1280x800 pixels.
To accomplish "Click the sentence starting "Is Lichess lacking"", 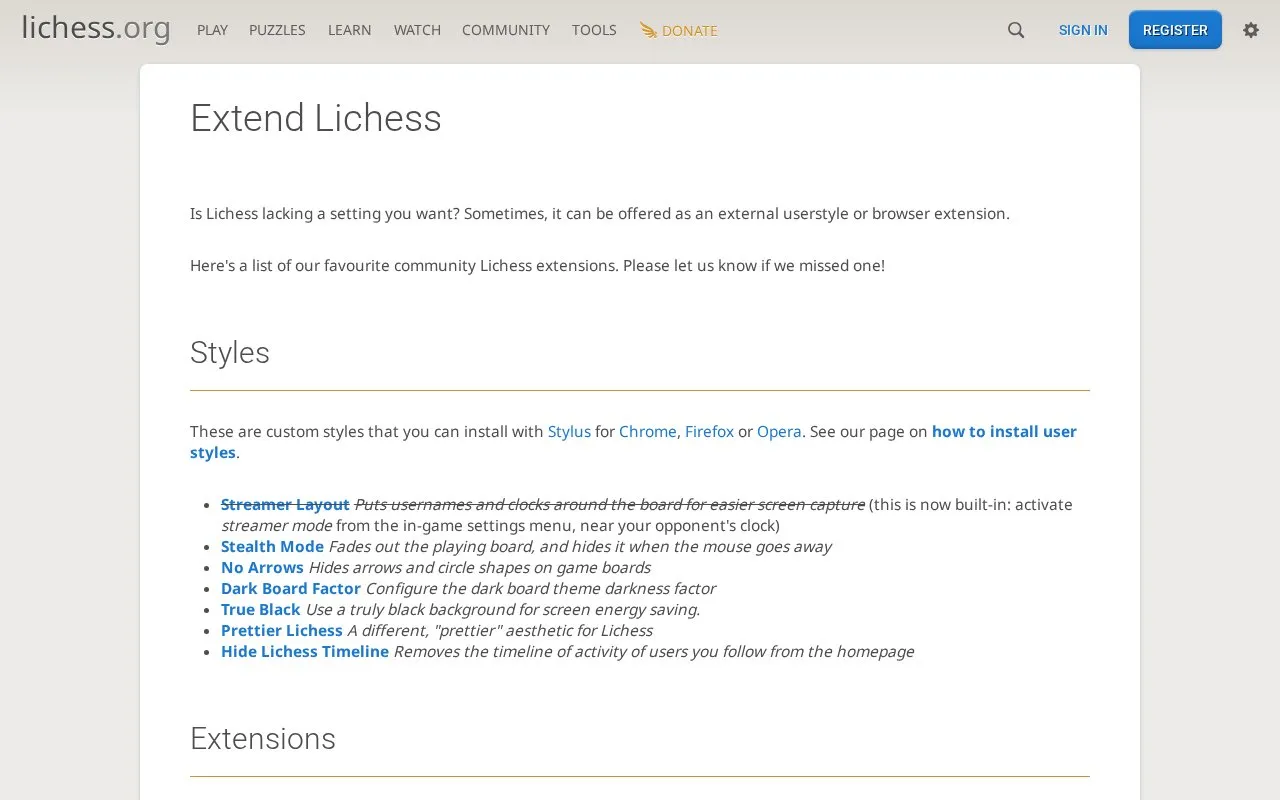I will (x=600, y=214).
